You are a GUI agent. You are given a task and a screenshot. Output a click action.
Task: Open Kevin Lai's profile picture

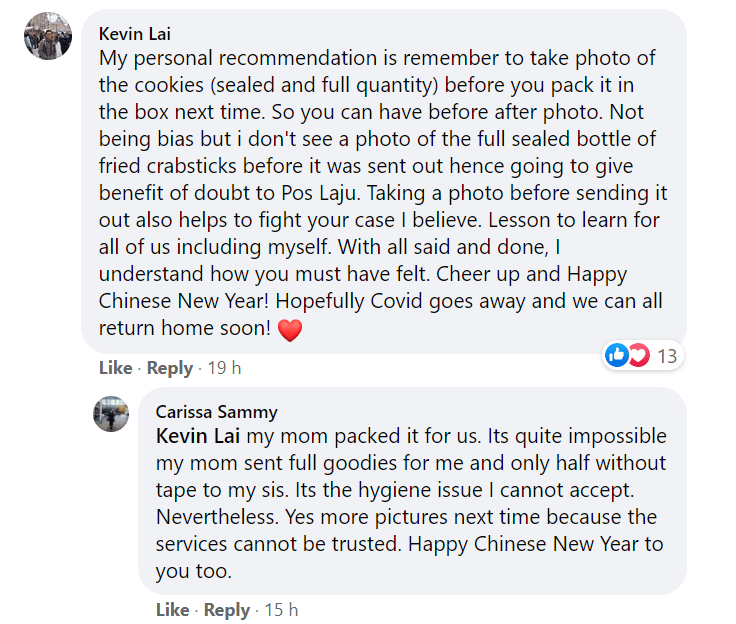tap(48, 36)
